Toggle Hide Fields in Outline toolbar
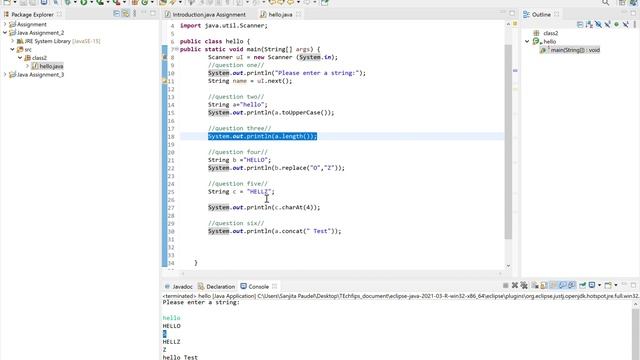 [598, 24]
